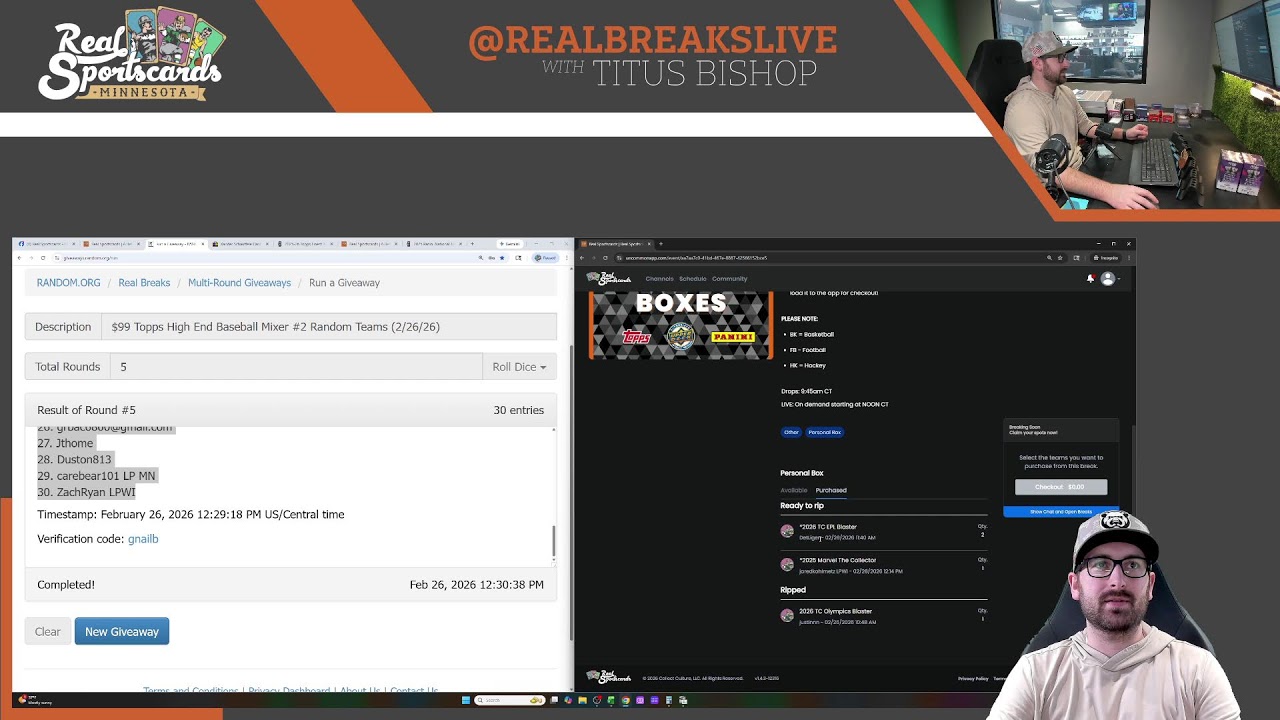
Task: Avatar beside 2025 Marvel The Collector
Action: tap(787, 565)
